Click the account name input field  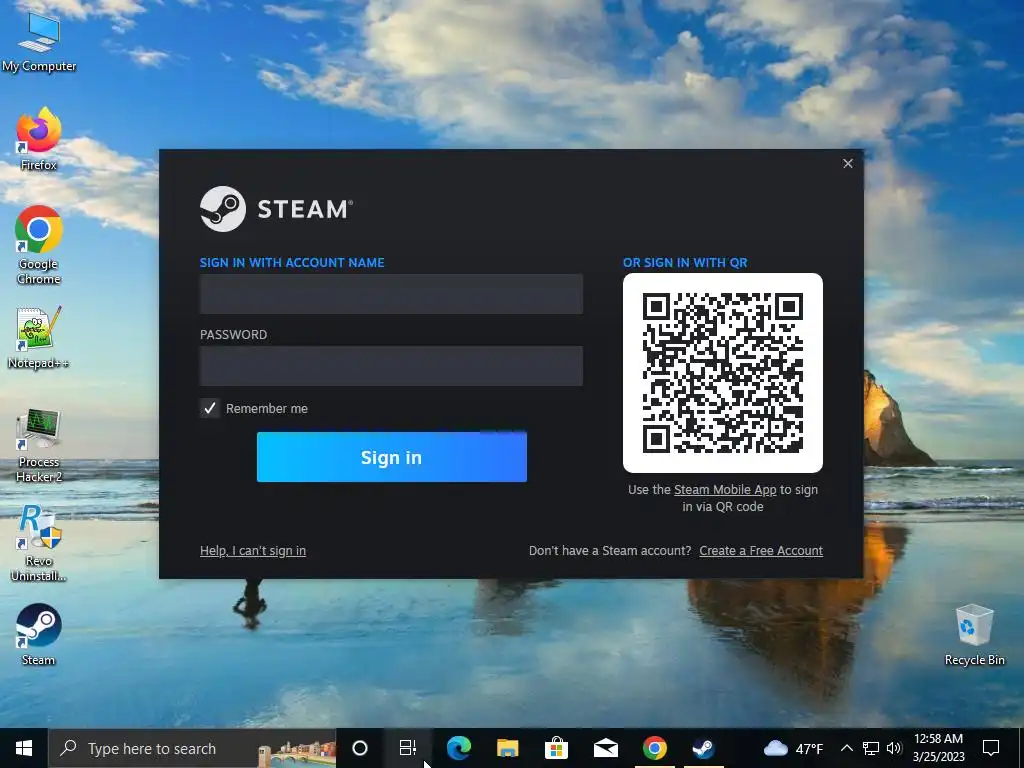click(391, 294)
